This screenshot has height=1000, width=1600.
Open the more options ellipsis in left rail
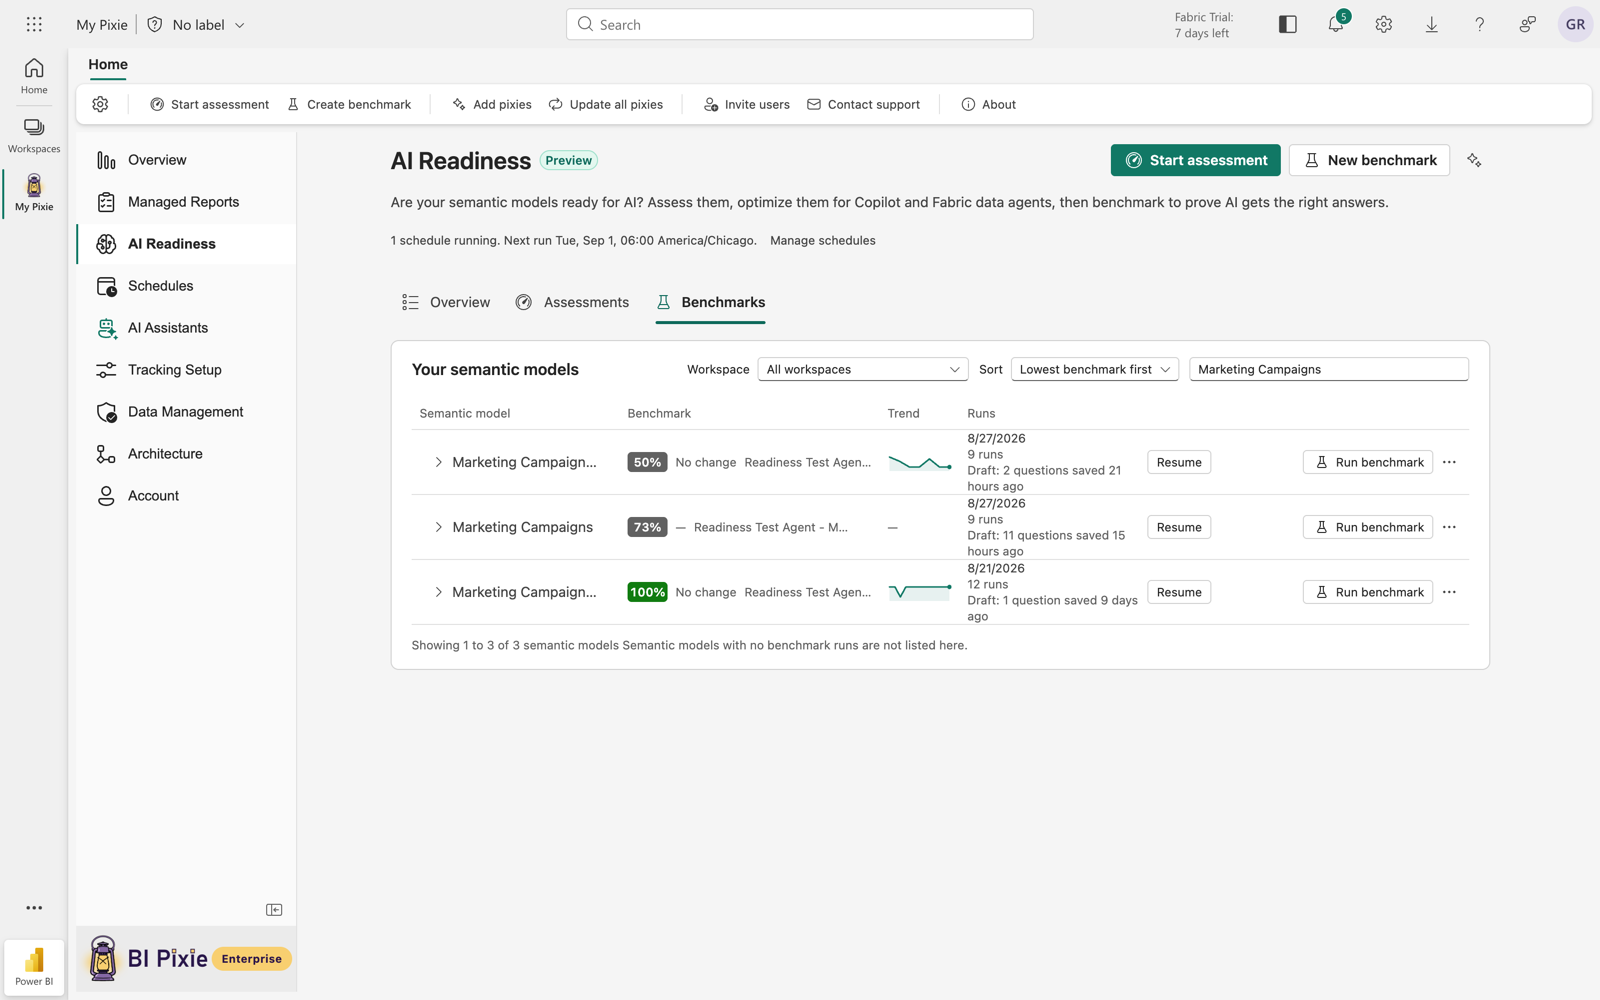[34, 908]
